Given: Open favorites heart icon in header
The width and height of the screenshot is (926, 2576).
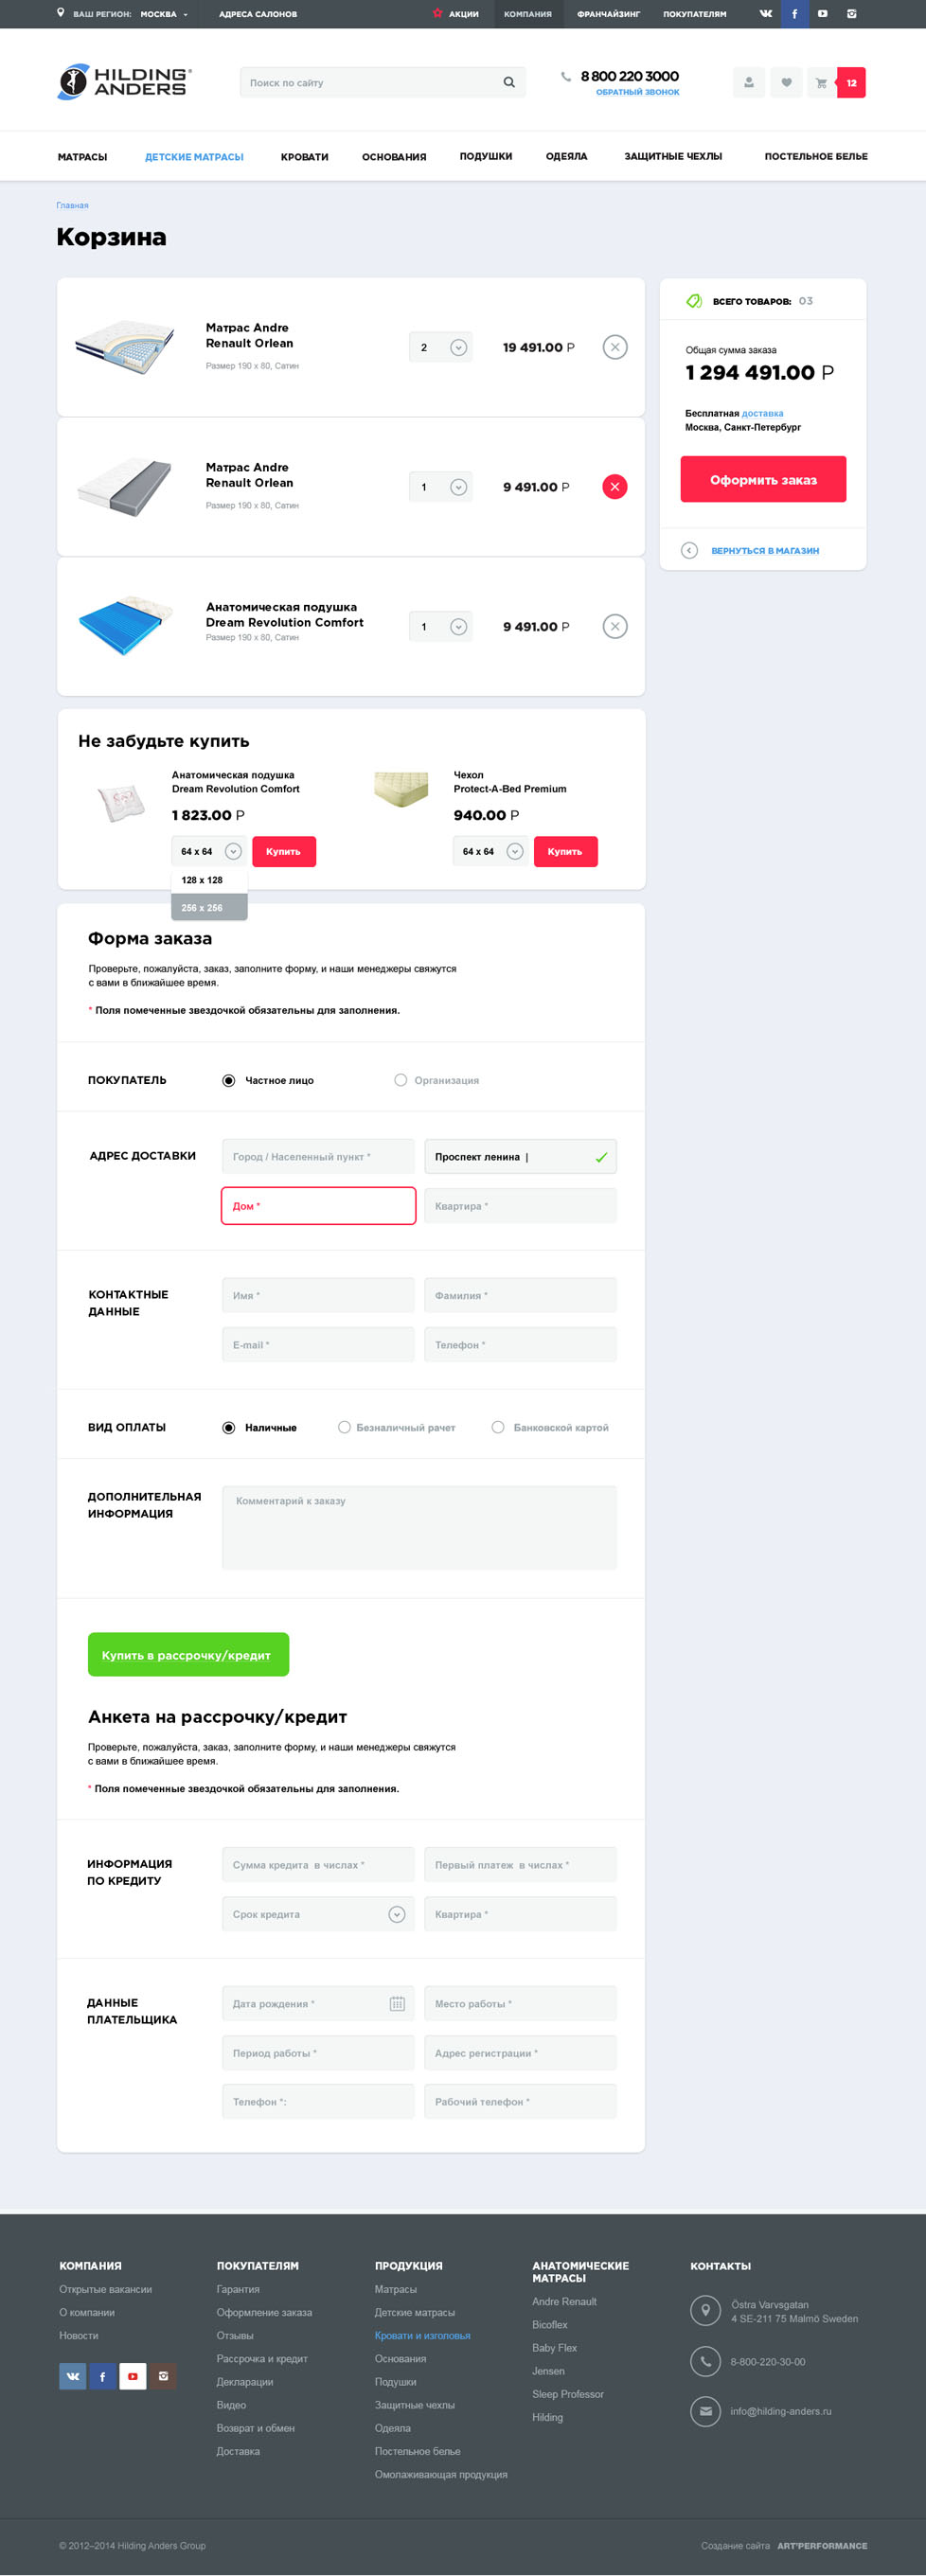Looking at the screenshot, I should [x=786, y=83].
